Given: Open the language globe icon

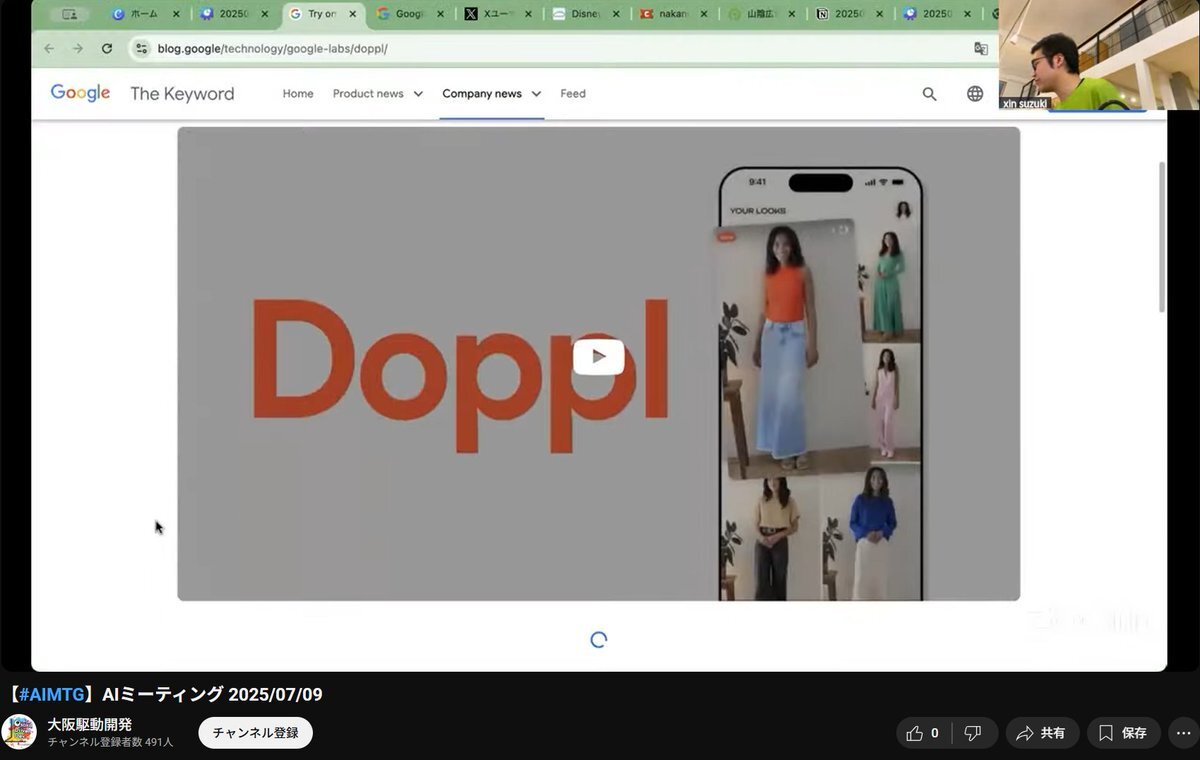Looking at the screenshot, I should [975, 94].
